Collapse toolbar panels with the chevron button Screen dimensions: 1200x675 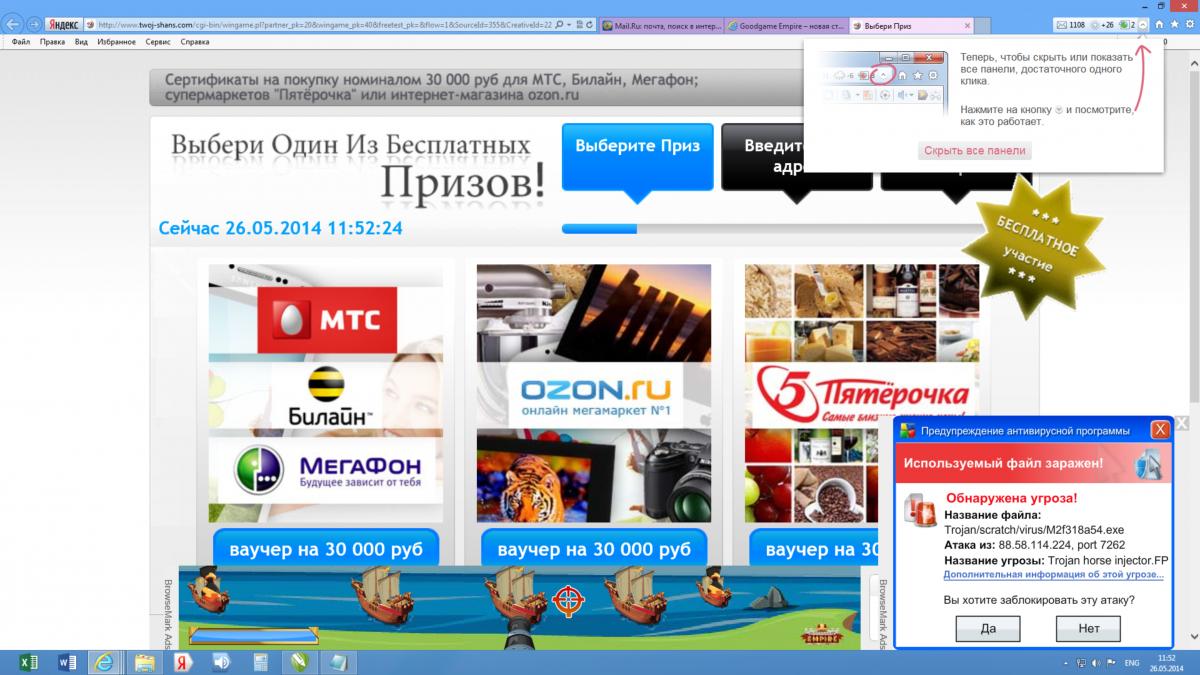point(1142,23)
